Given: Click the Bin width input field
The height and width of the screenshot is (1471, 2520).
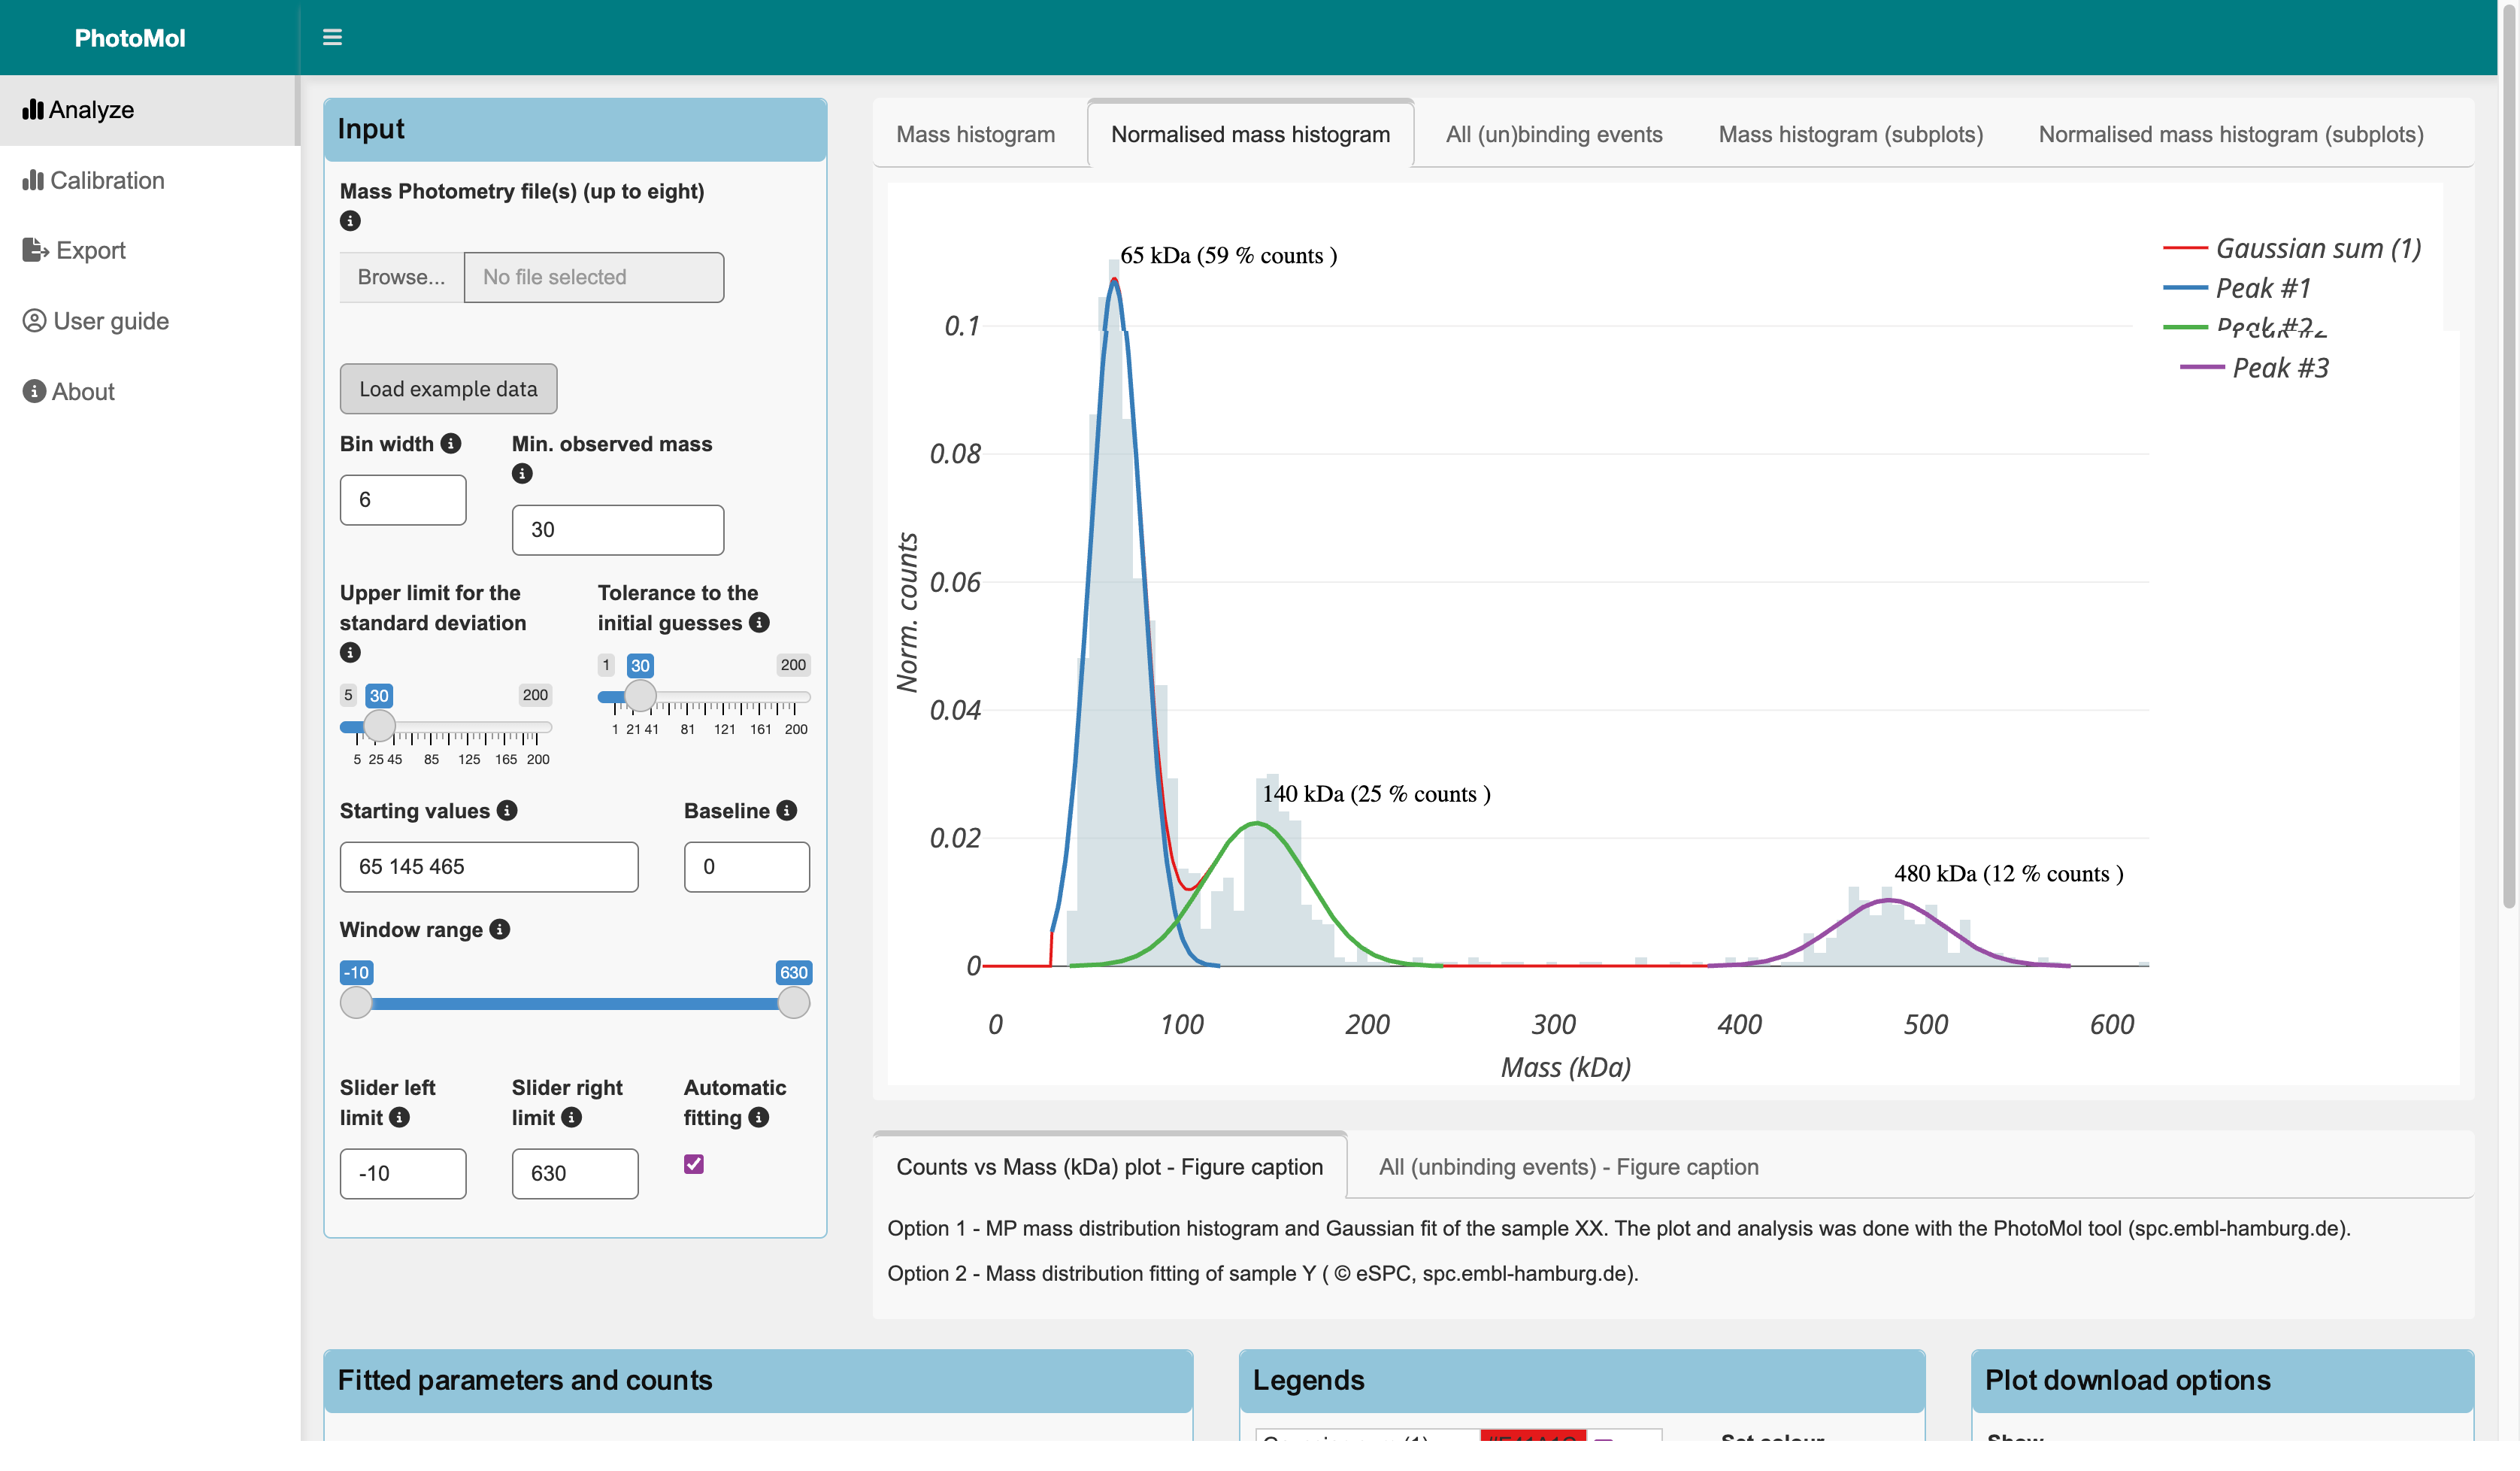Looking at the screenshot, I should click(x=403, y=500).
